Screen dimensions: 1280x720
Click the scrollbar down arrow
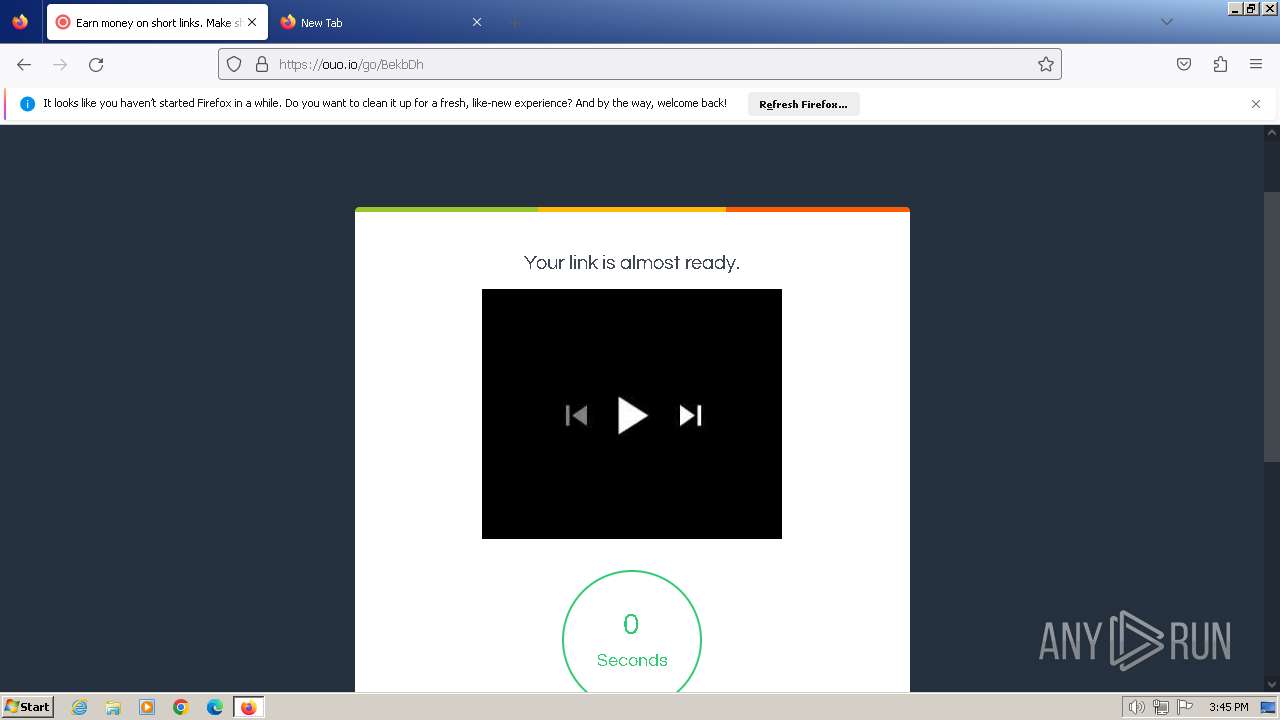1272,685
